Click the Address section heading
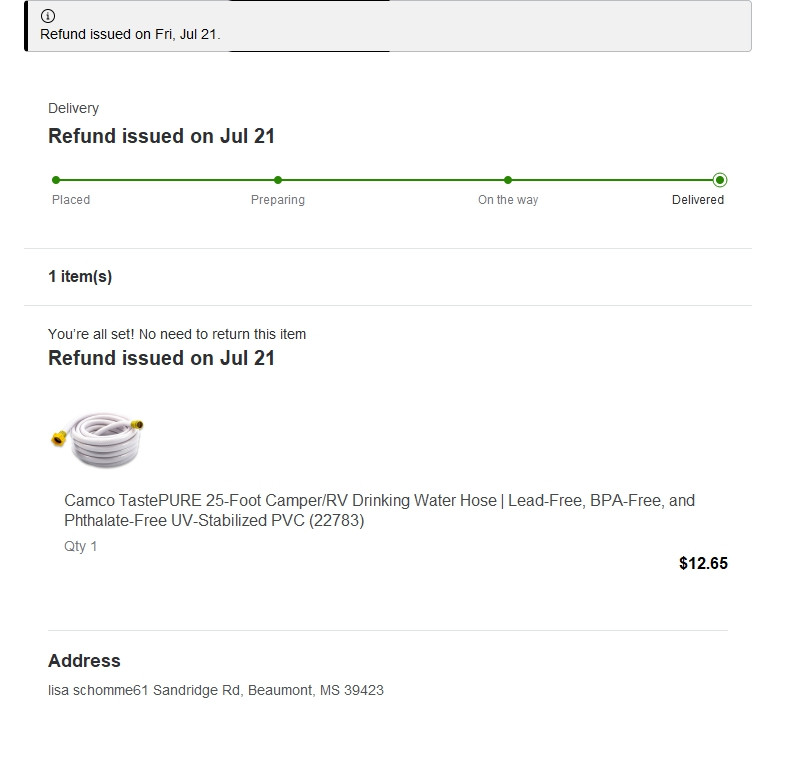 pyautogui.click(x=84, y=661)
